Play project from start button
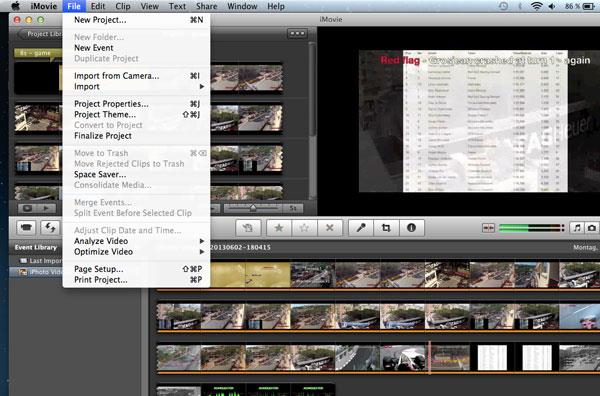Screen dimensions: 600x396 [46, 208]
